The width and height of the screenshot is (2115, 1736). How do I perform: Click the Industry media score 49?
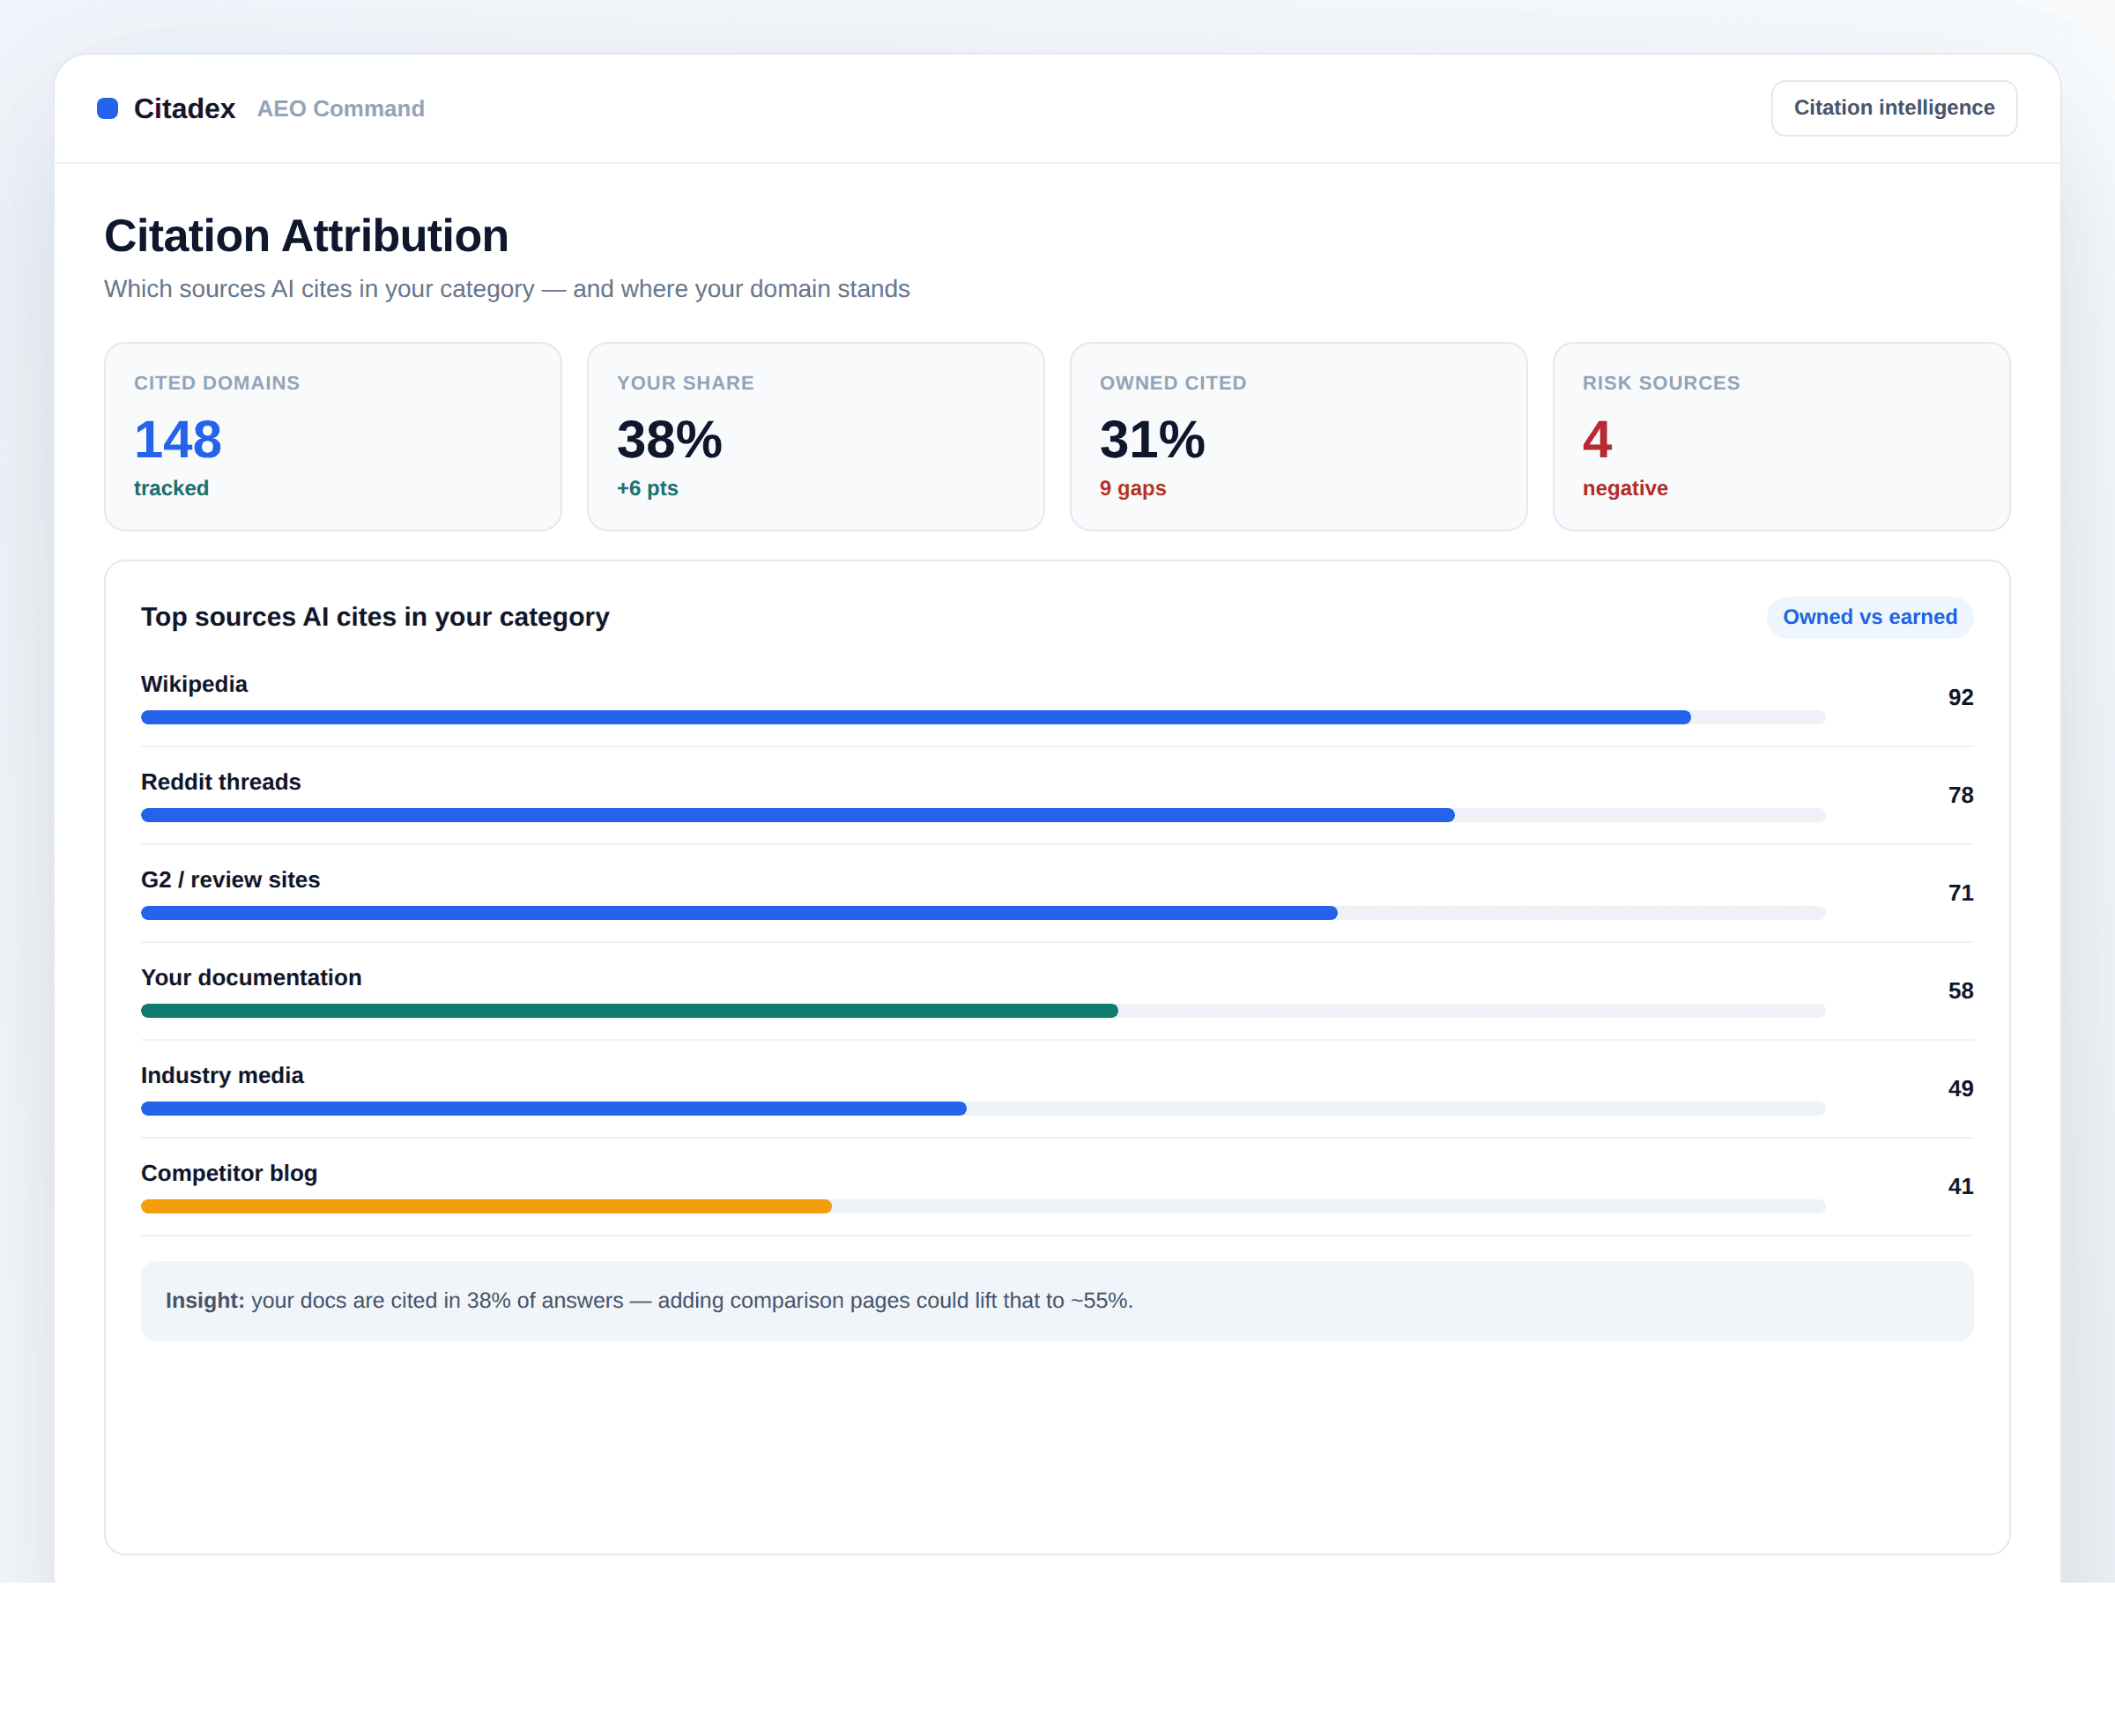click(1960, 1088)
